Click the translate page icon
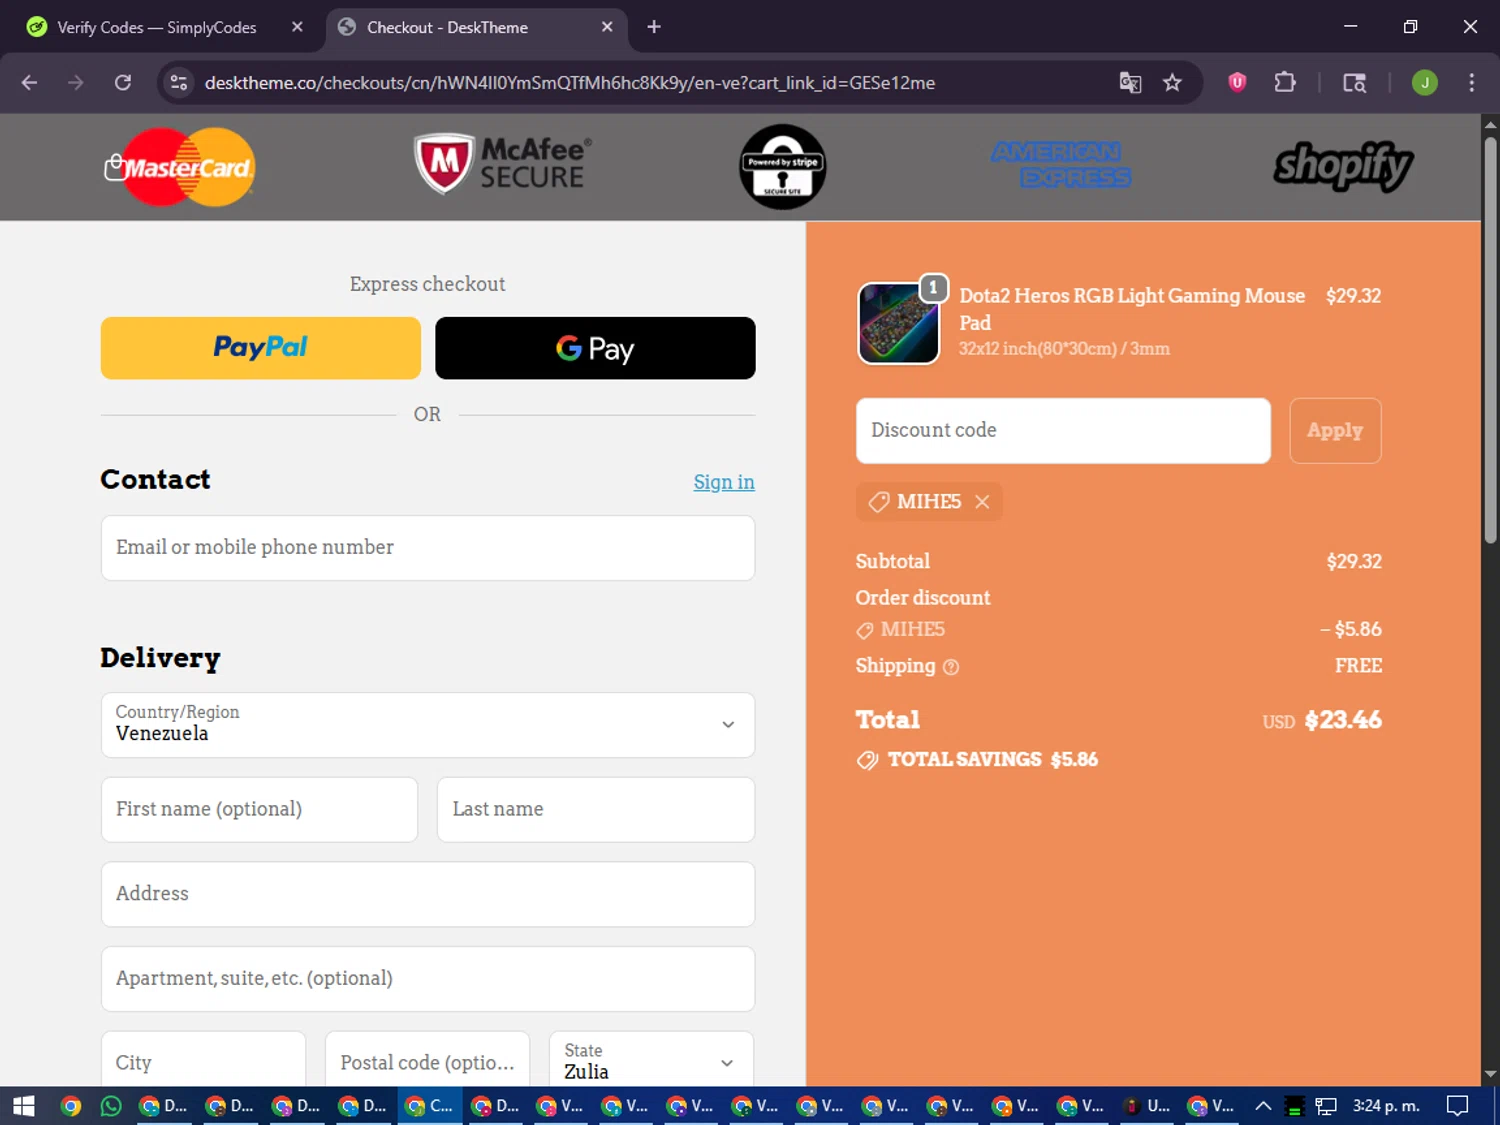1500x1125 pixels. pyautogui.click(x=1130, y=83)
